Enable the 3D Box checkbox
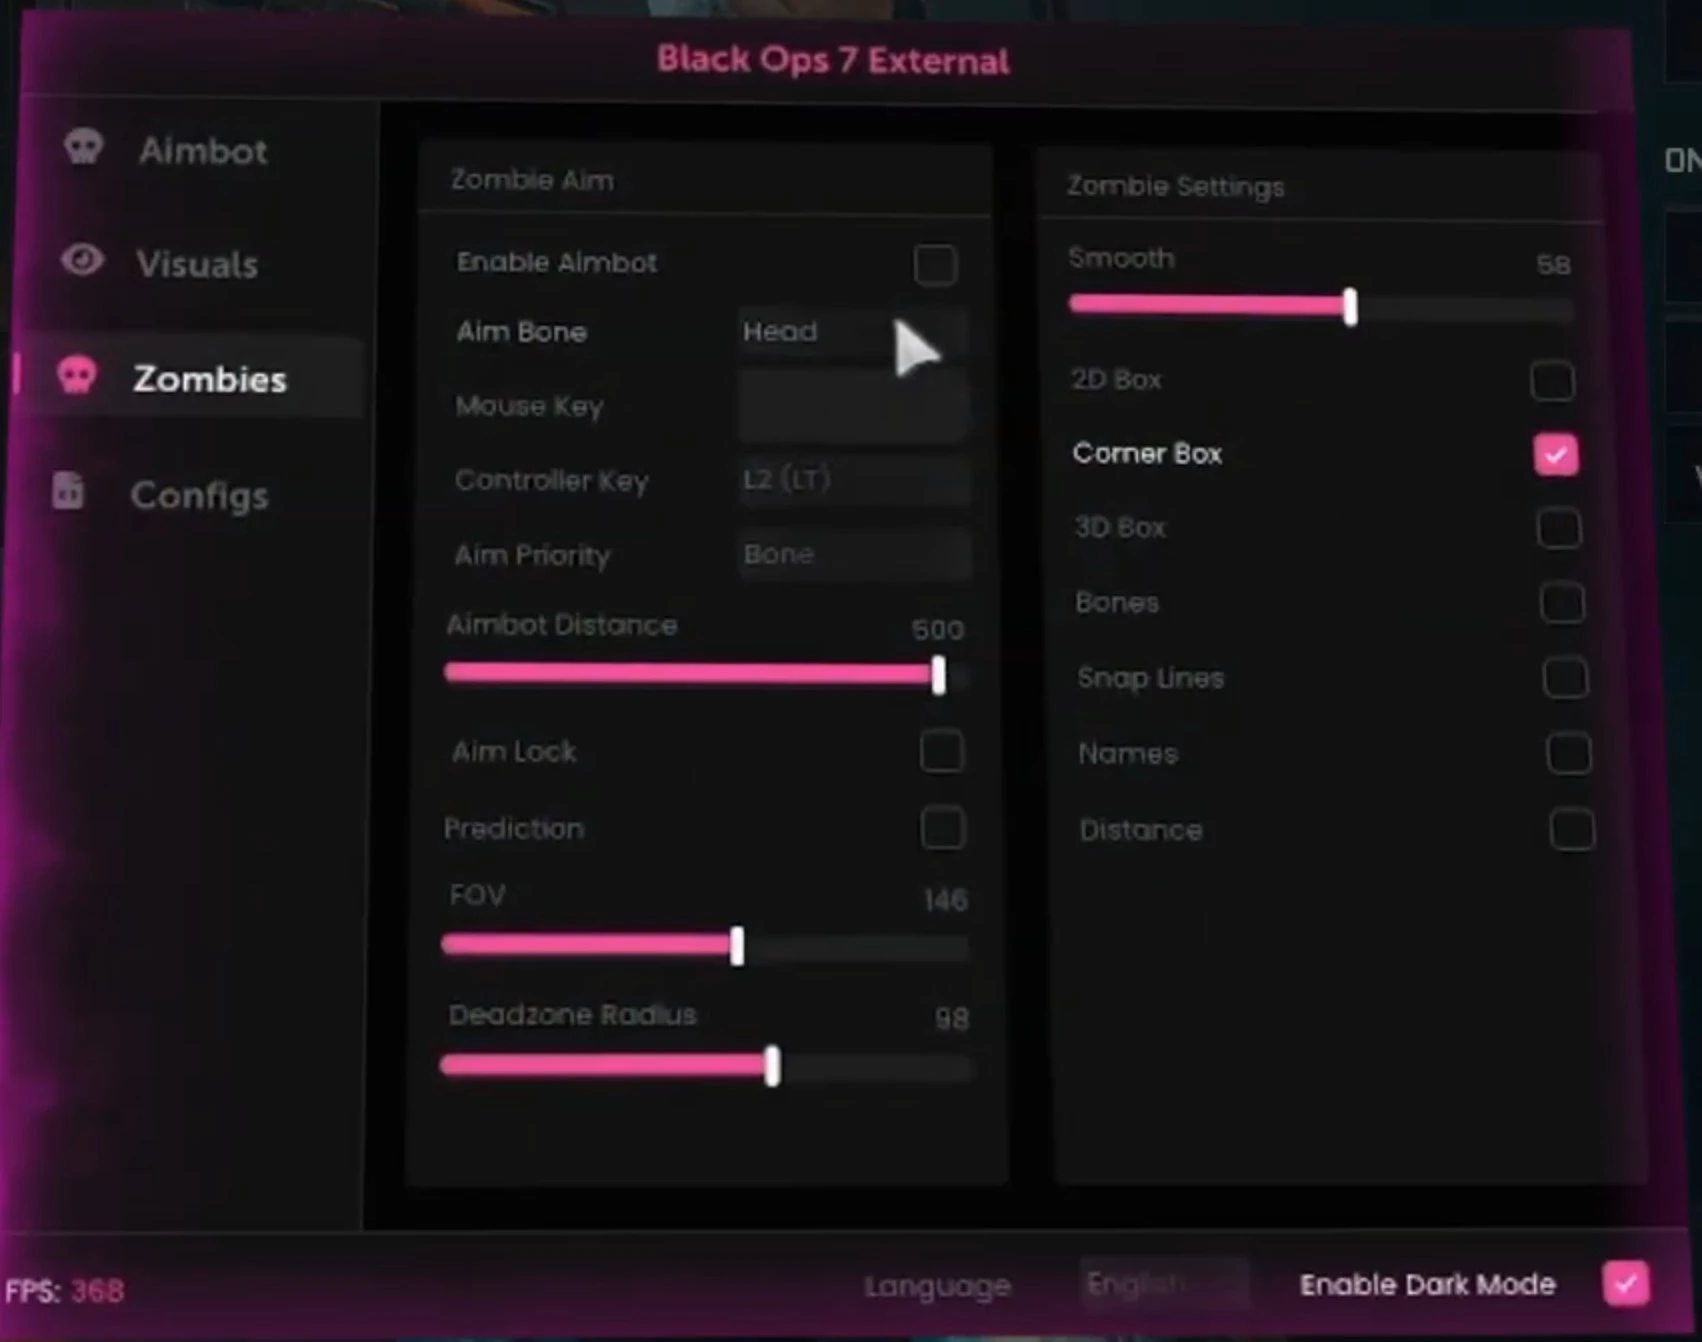This screenshot has width=1702, height=1342. coord(1559,528)
